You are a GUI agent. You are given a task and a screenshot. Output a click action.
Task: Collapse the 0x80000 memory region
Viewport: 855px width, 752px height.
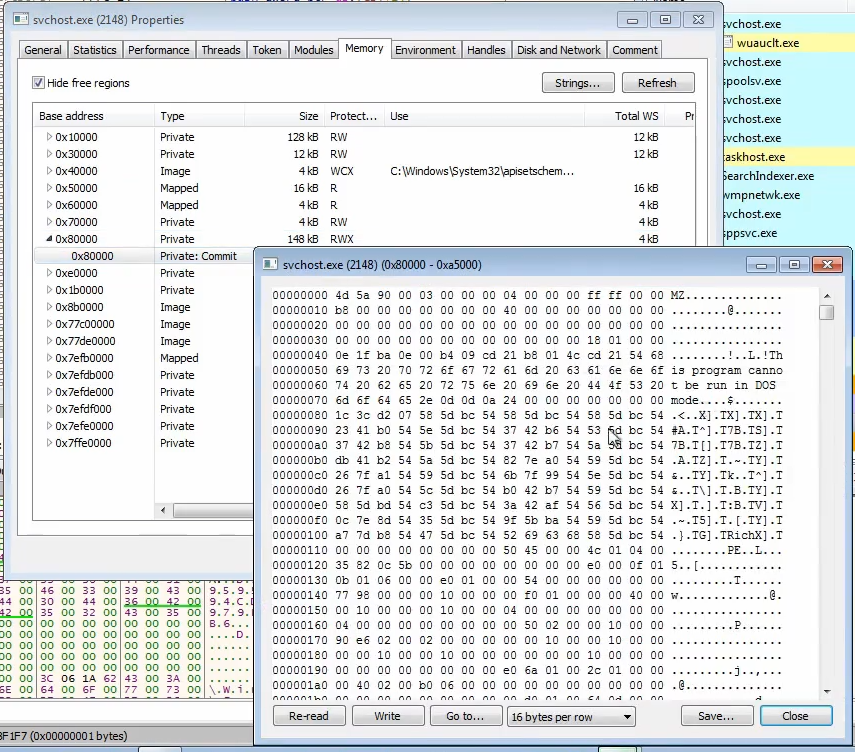click(x=49, y=239)
